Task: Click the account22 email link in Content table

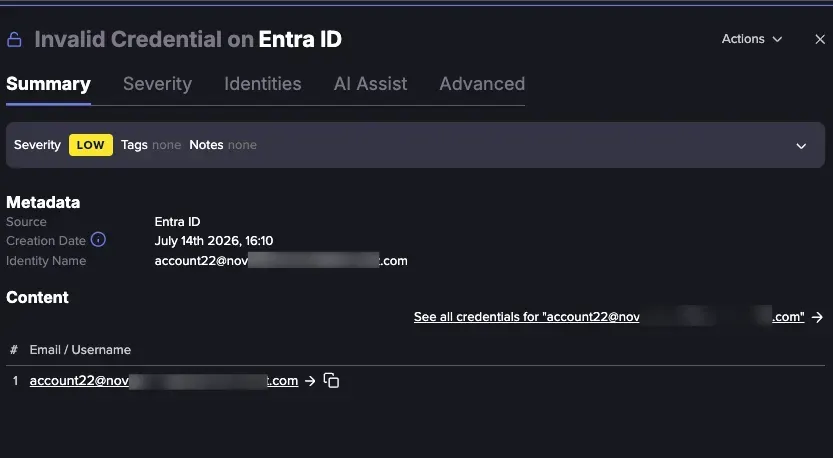Action: click(164, 381)
